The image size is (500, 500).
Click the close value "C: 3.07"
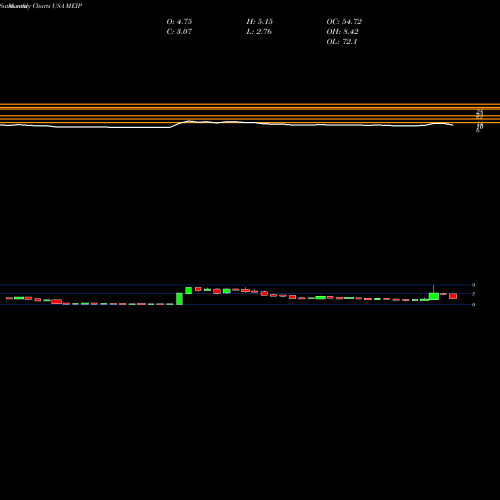pyautogui.click(x=179, y=32)
